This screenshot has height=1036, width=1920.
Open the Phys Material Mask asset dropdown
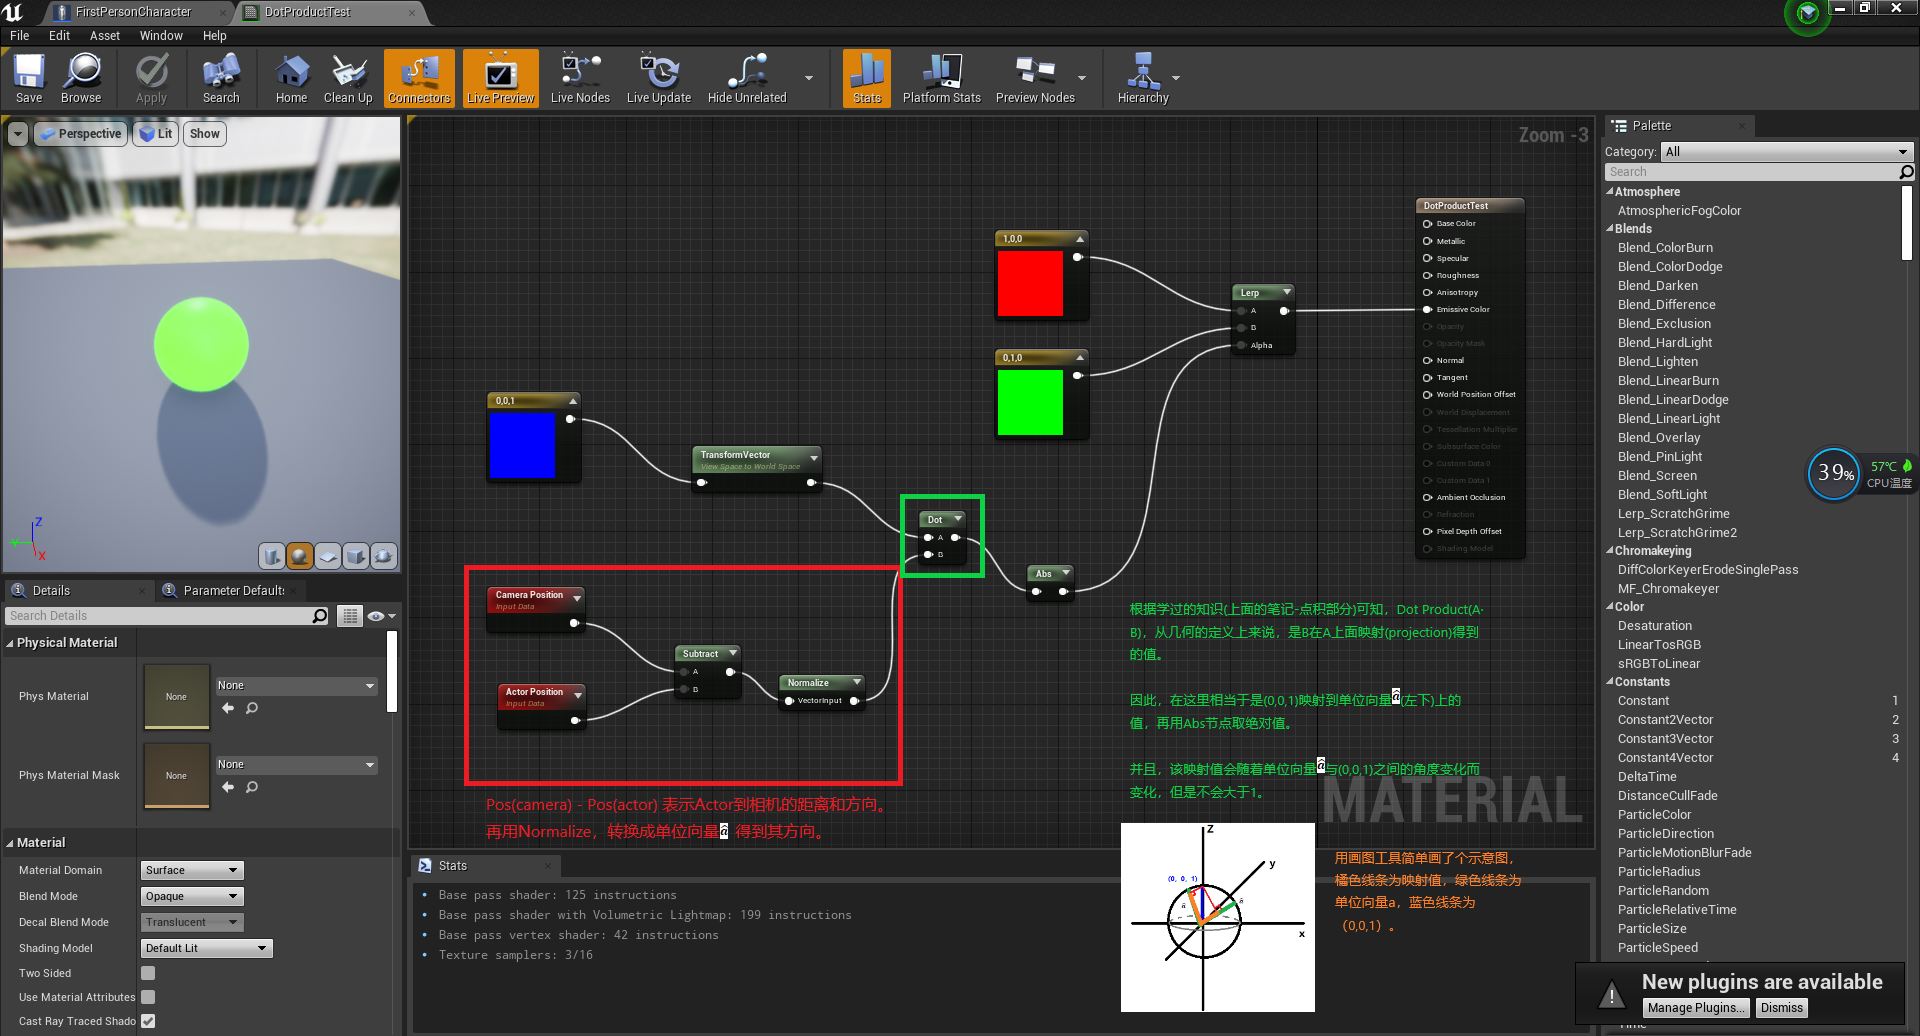(296, 765)
